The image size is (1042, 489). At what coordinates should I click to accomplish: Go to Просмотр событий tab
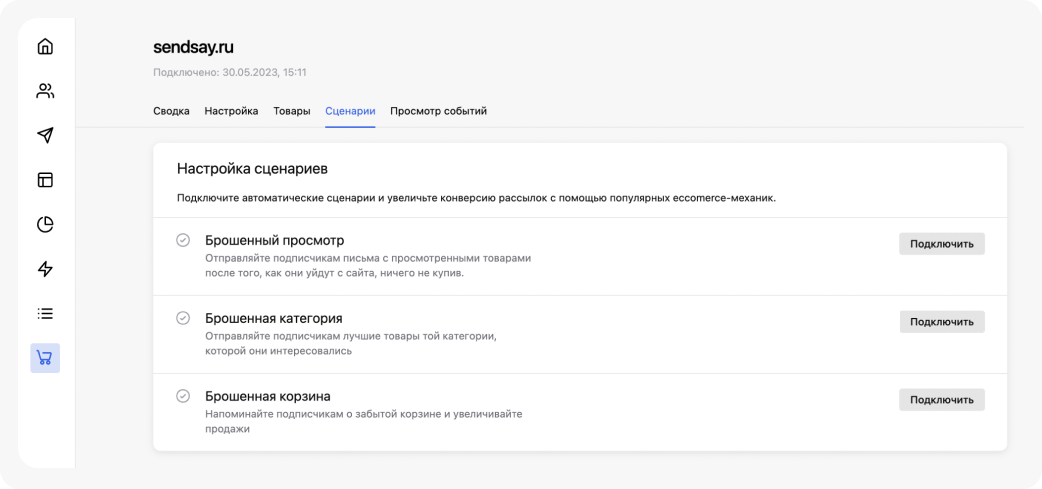point(438,111)
